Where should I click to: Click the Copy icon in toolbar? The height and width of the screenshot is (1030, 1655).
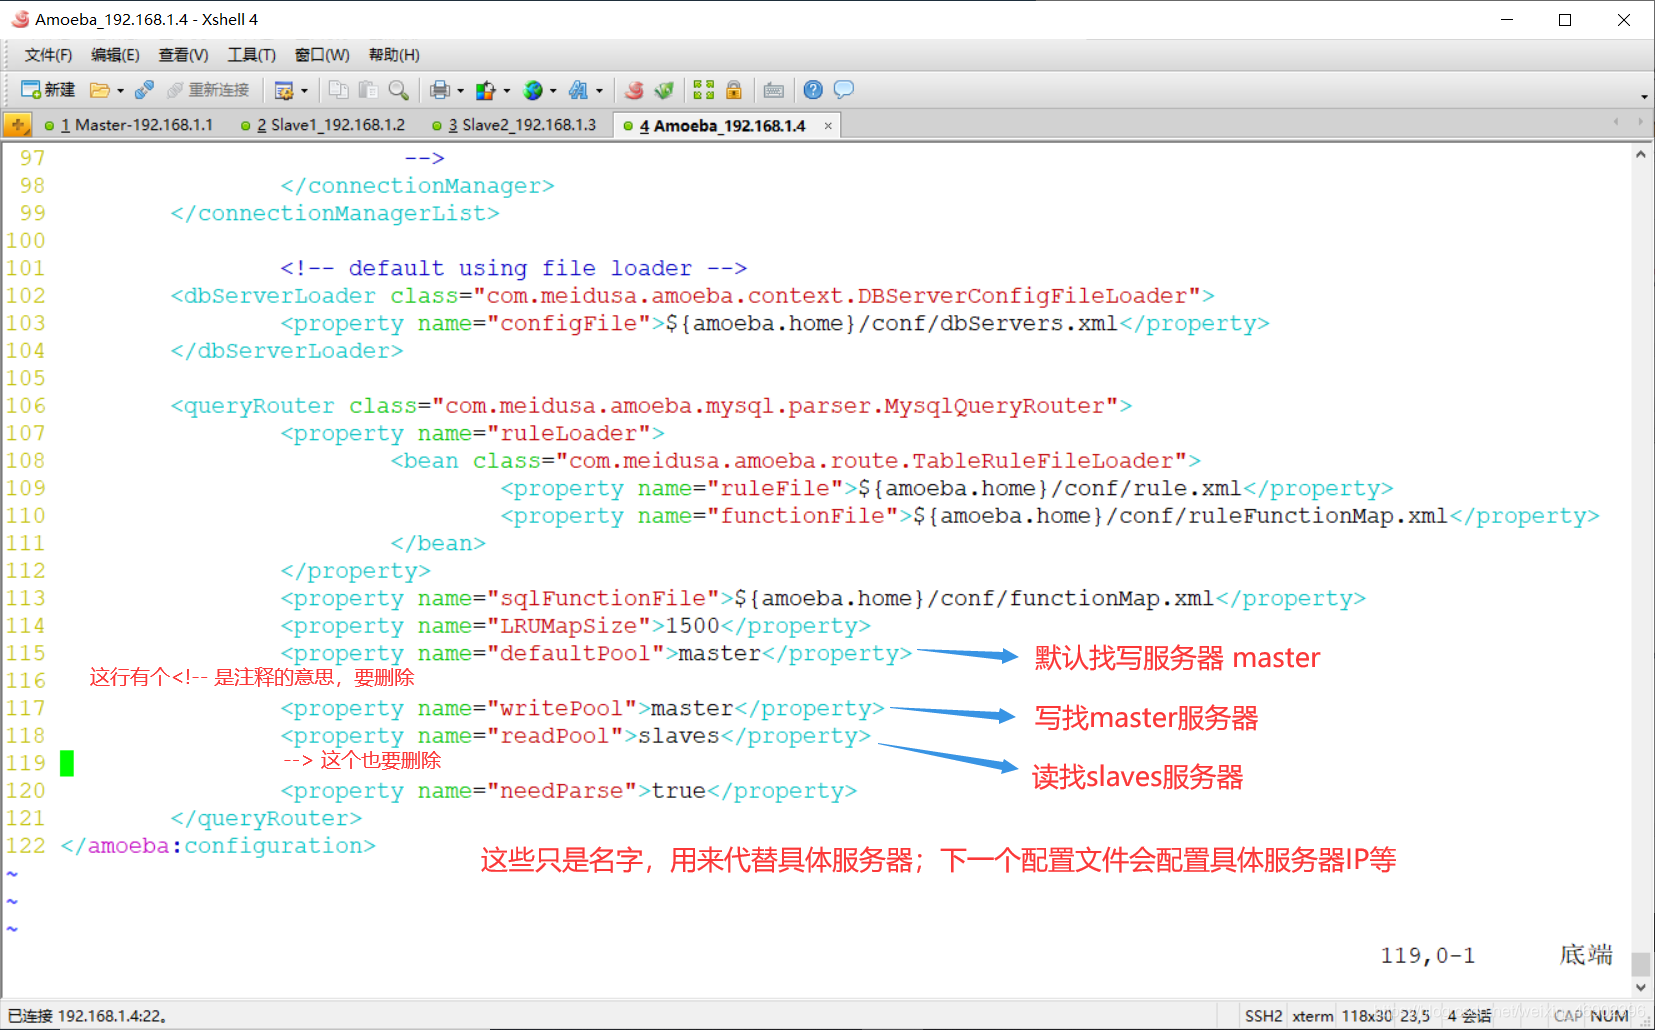(x=339, y=90)
